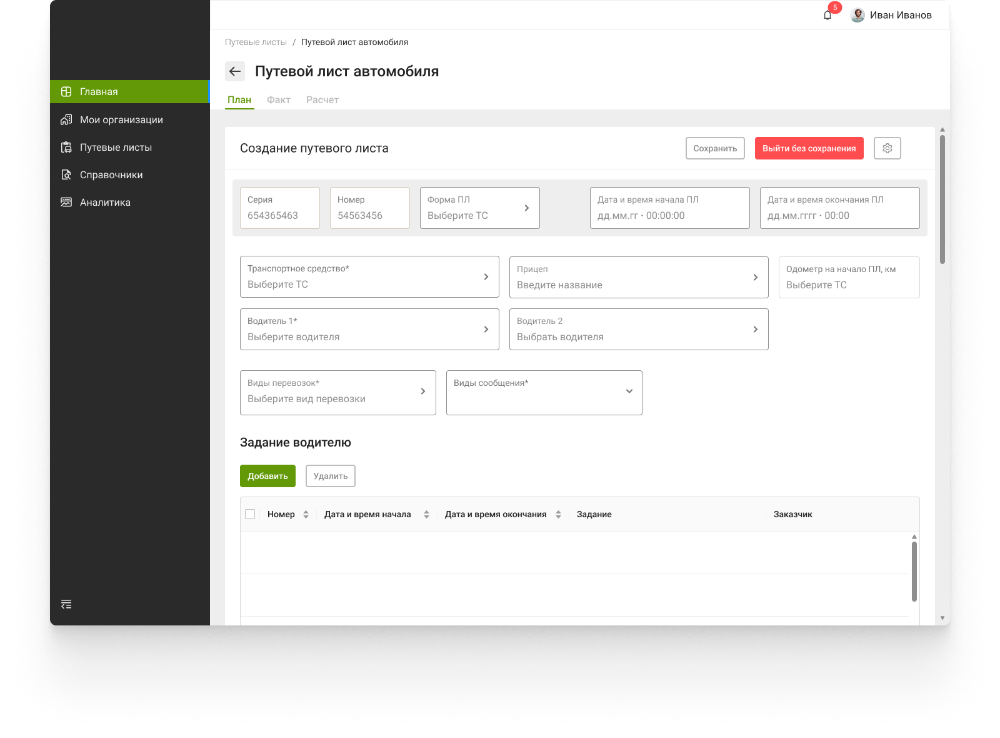Collapse the sidebar with bottom icon

pos(66,604)
